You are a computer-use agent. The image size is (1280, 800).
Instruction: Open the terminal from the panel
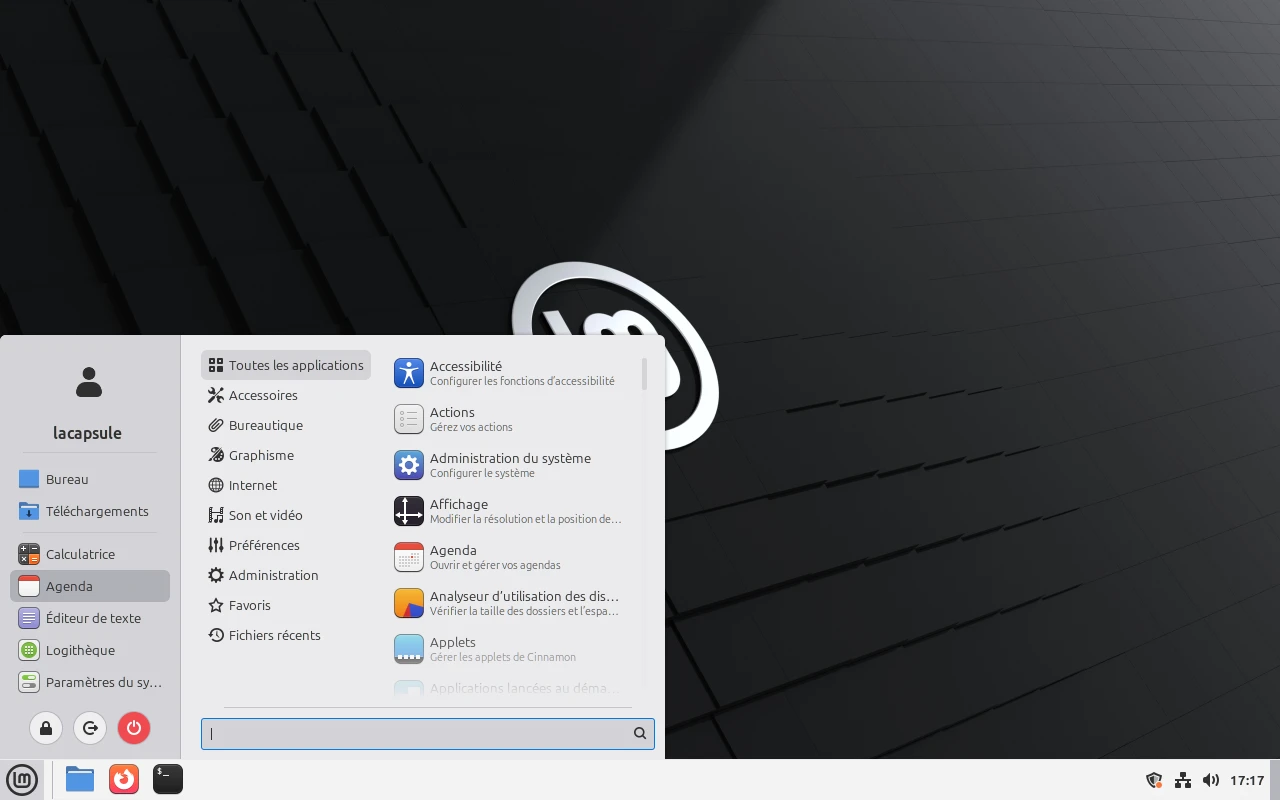[168, 779]
